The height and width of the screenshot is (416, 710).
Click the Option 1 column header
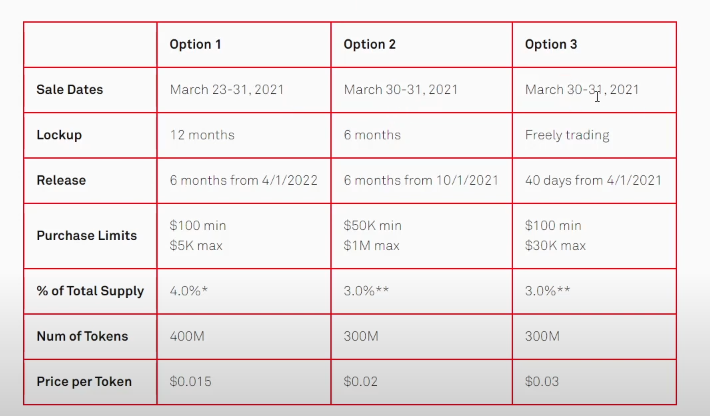click(x=195, y=44)
